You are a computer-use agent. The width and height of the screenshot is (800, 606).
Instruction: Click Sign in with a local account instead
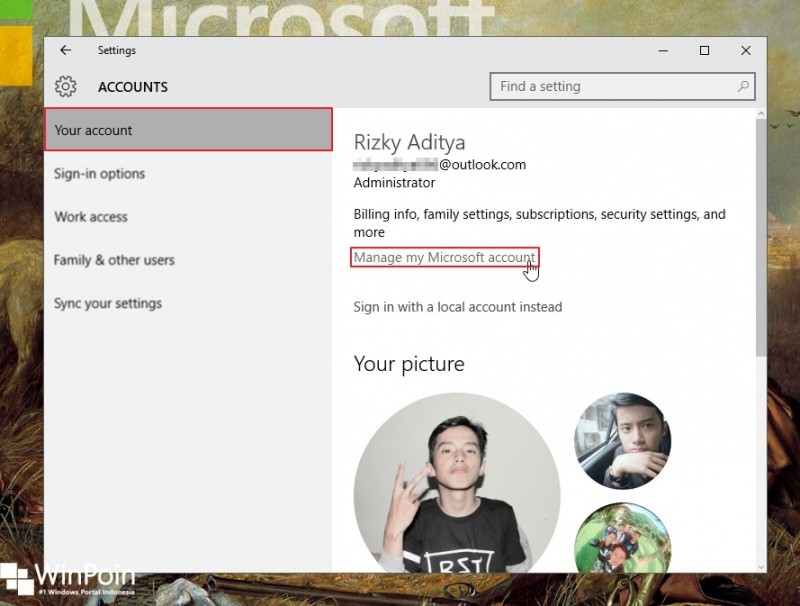click(x=458, y=307)
